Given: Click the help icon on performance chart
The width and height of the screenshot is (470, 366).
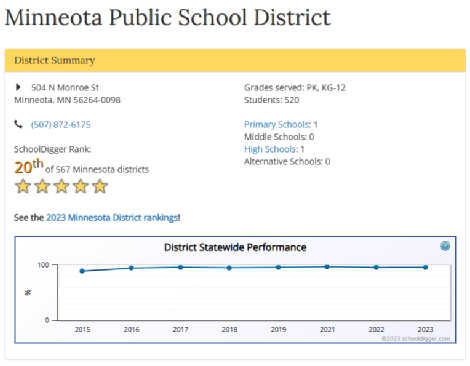Looking at the screenshot, I should (445, 246).
